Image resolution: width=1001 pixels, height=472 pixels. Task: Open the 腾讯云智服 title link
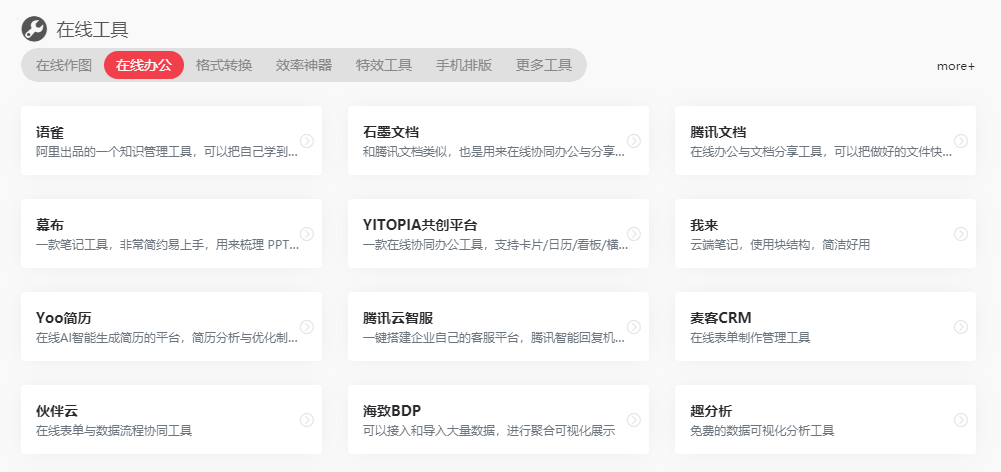(x=398, y=318)
